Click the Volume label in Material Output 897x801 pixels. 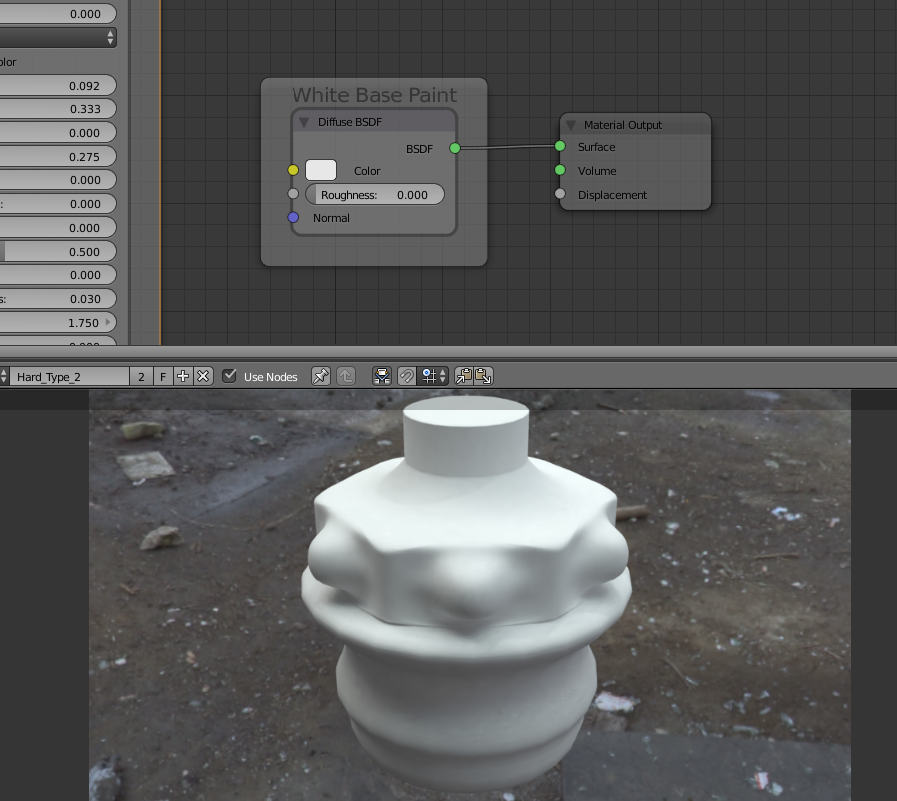pyautogui.click(x=597, y=171)
